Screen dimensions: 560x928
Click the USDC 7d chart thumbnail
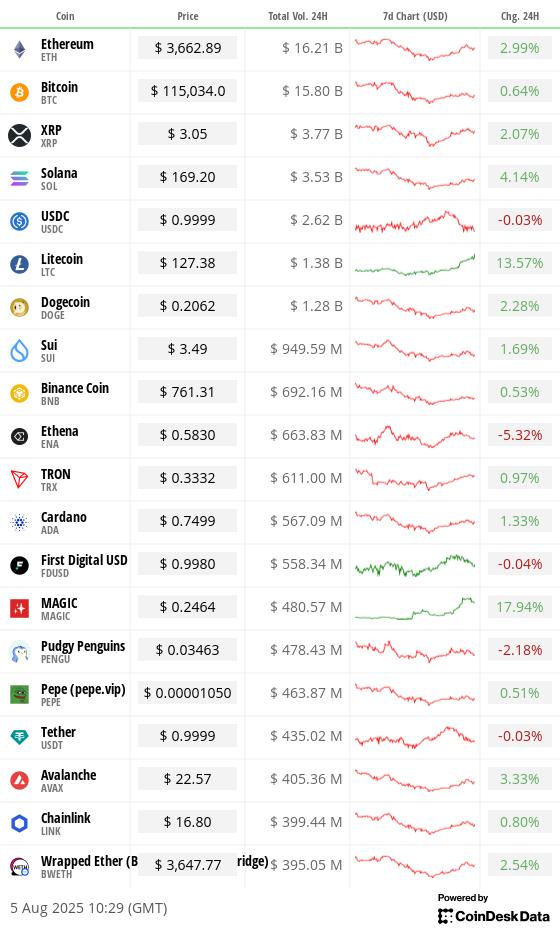point(415,221)
